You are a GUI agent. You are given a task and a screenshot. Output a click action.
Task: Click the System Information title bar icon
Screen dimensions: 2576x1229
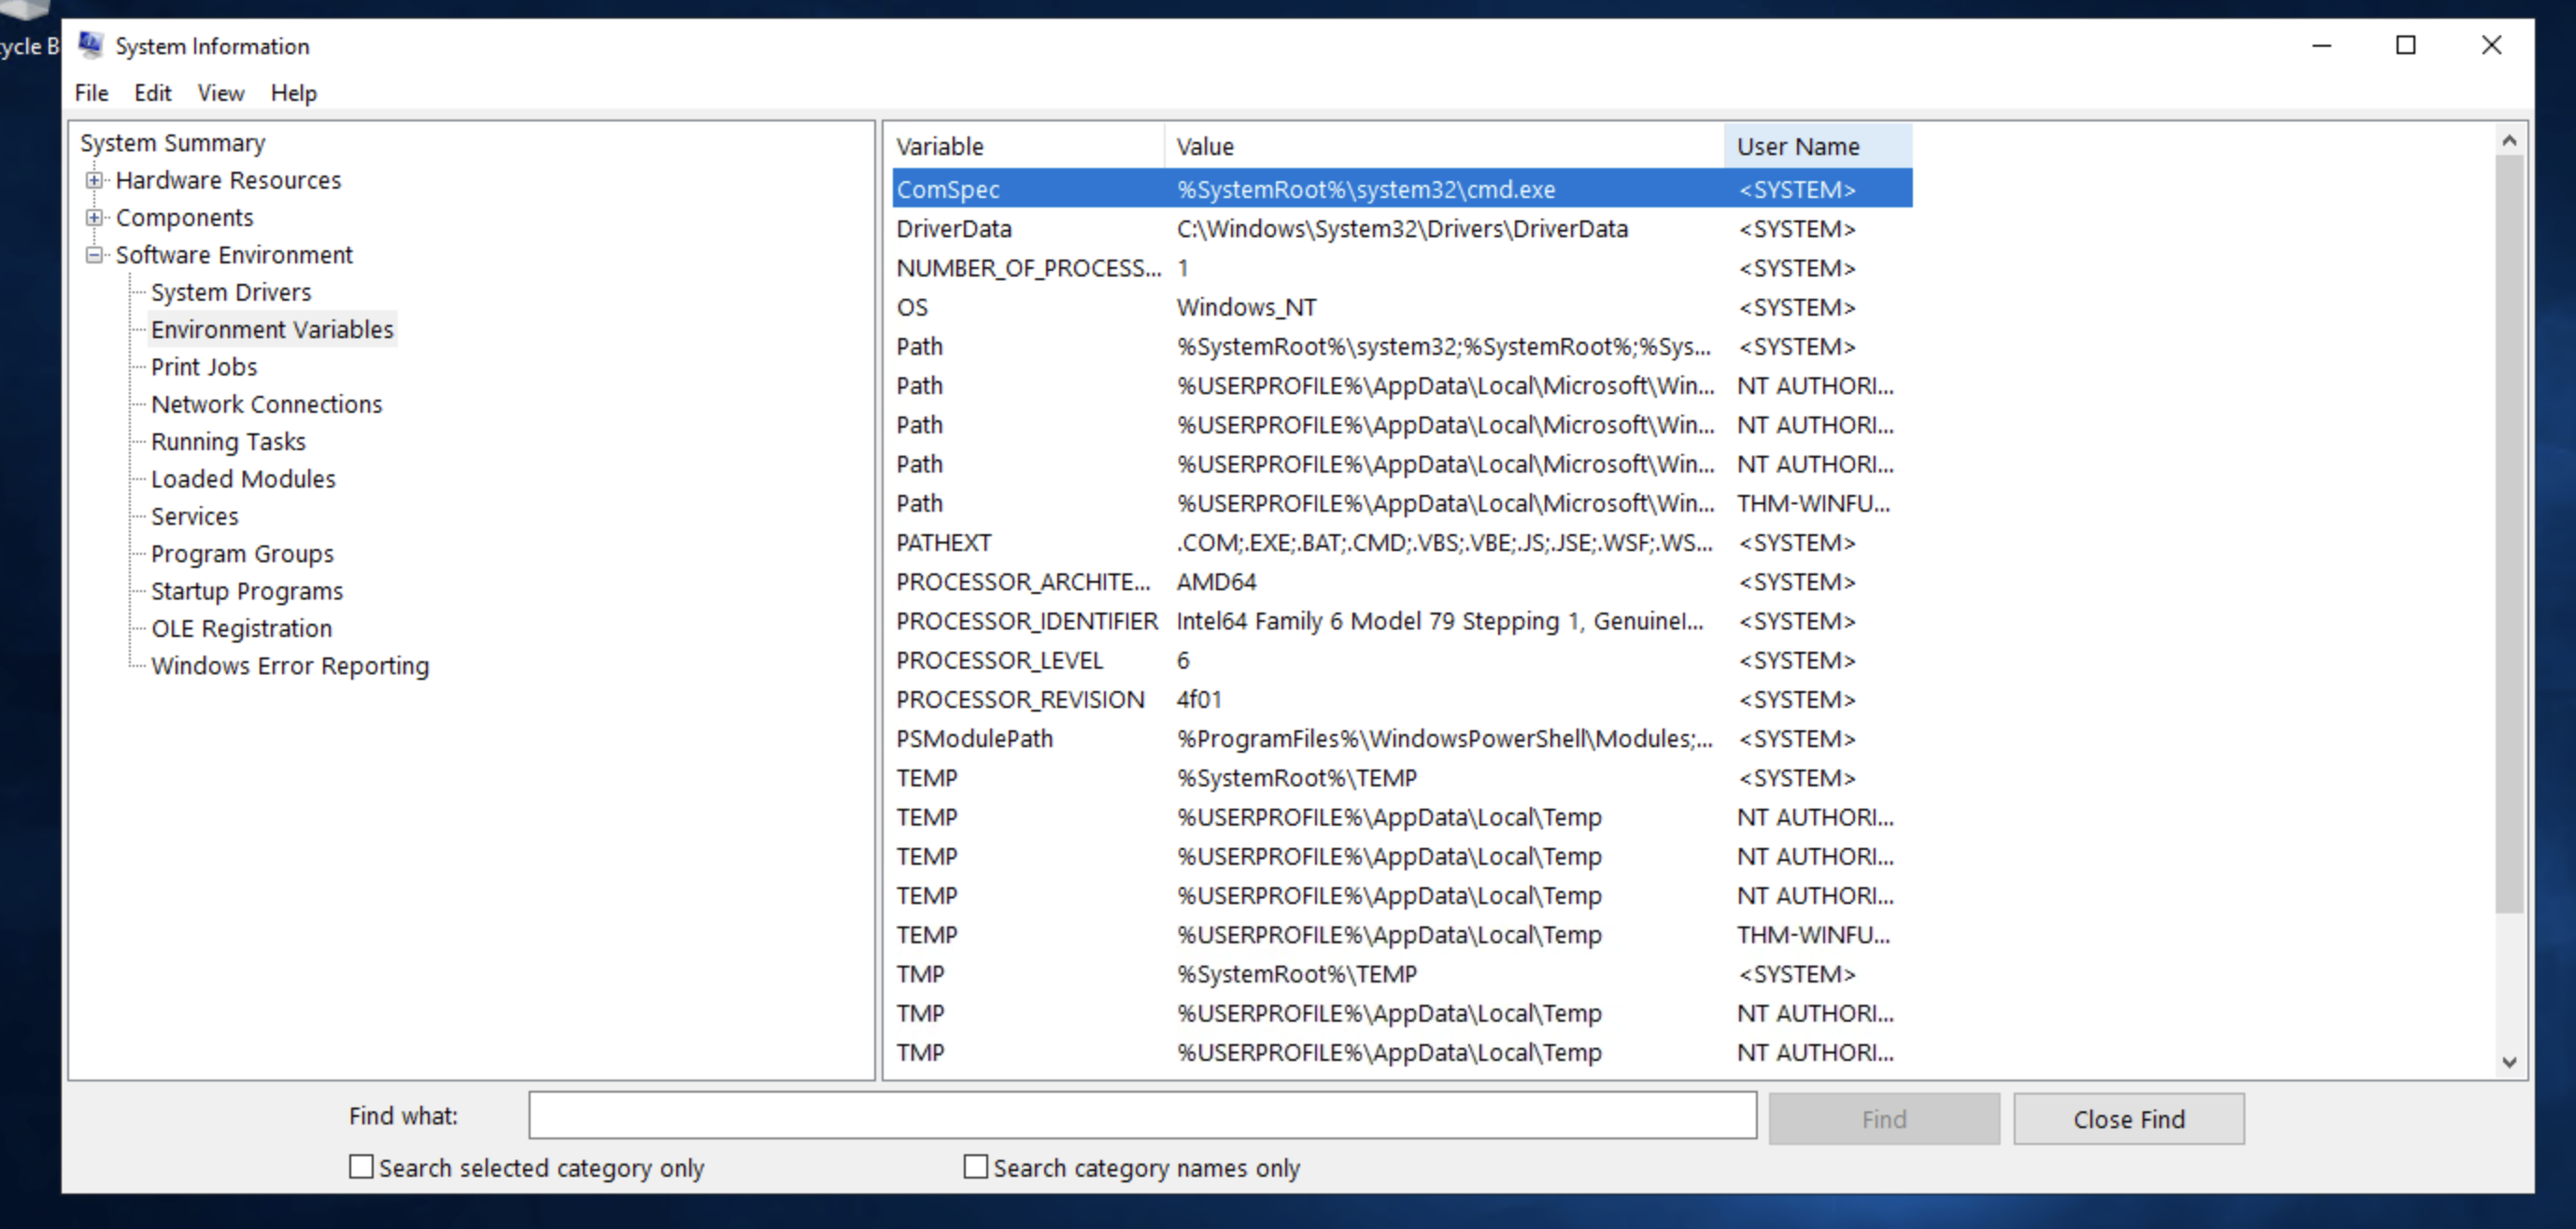click(x=91, y=45)
